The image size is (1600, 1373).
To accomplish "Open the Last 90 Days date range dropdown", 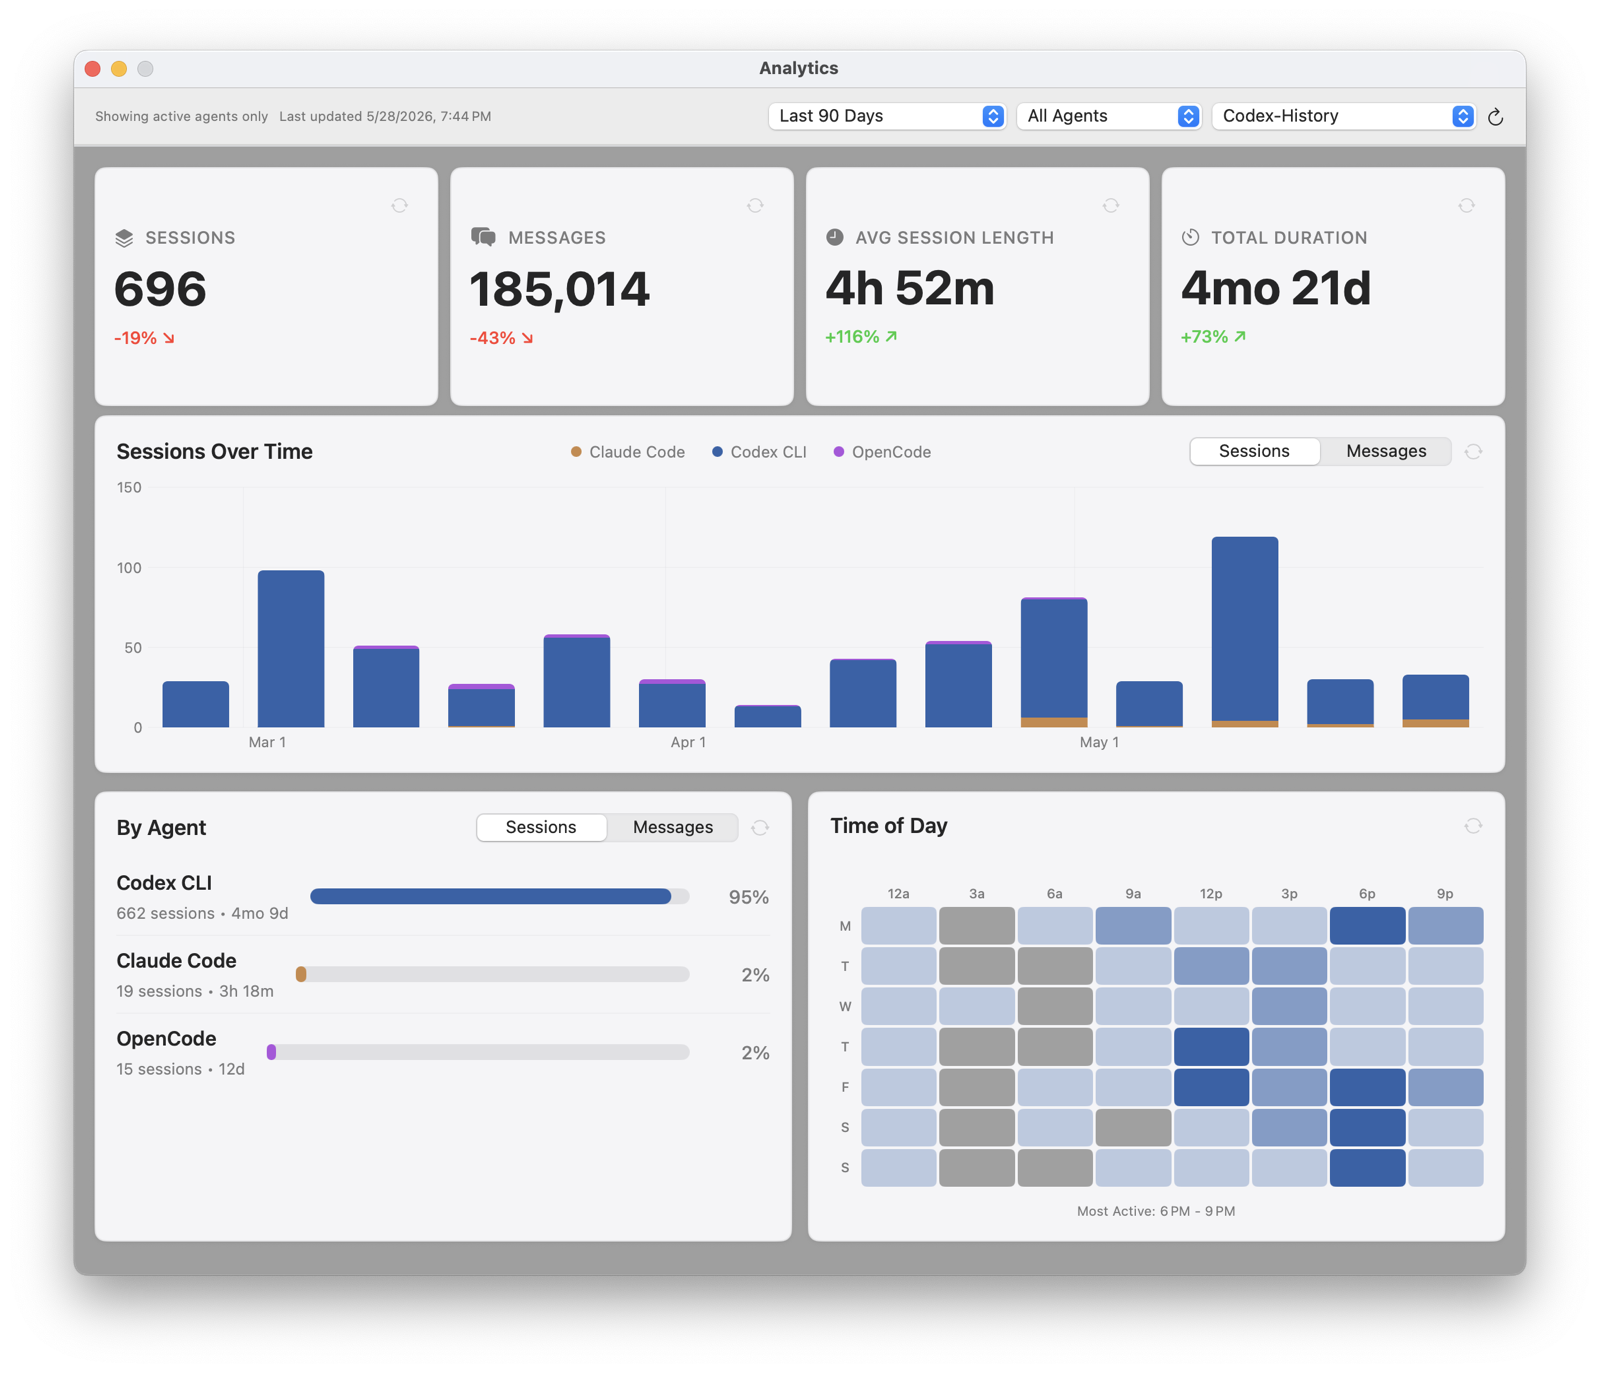I will (886, 116).
